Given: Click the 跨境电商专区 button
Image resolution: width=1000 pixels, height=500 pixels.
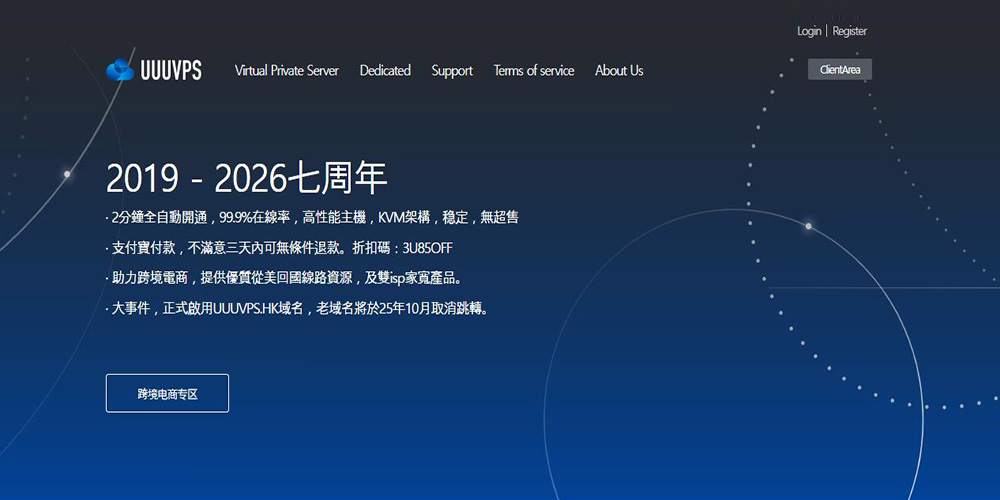Looking at the screenshot, I should (x=167, y=393).
